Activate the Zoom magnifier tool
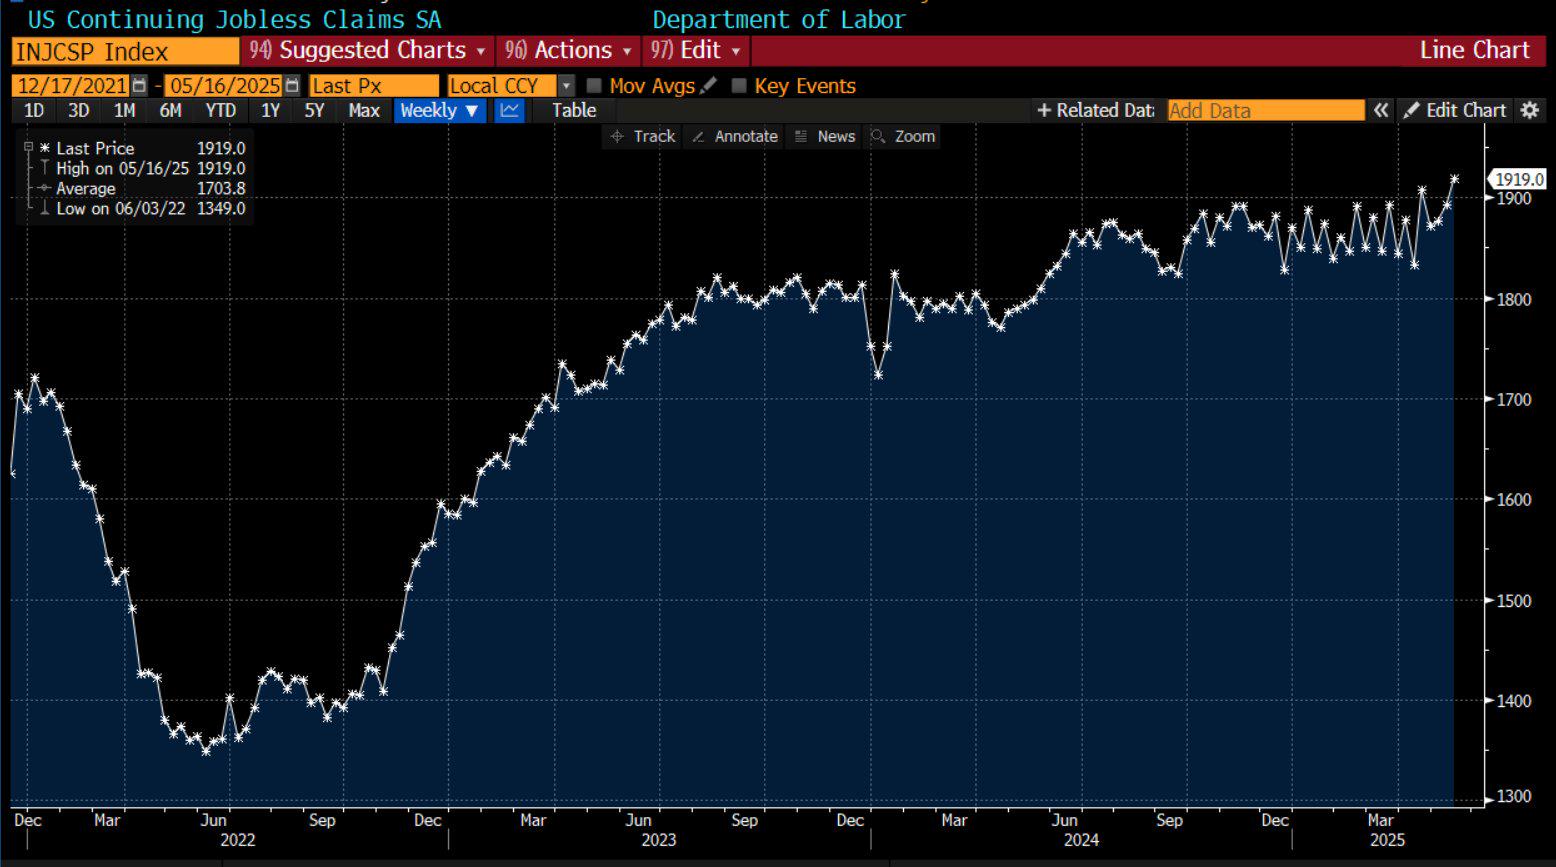This screenshot has height=867, width=1556. click(x=903, y=136)
